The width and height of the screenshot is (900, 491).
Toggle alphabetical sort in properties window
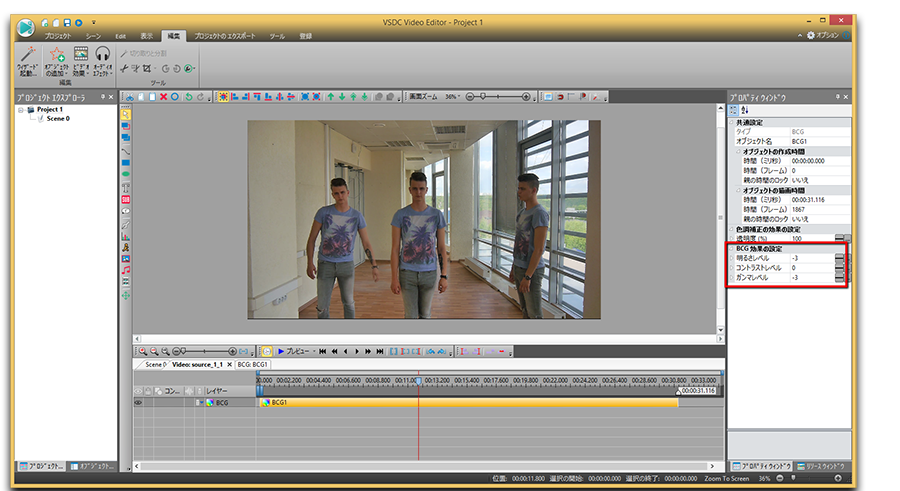pos(745,110)
